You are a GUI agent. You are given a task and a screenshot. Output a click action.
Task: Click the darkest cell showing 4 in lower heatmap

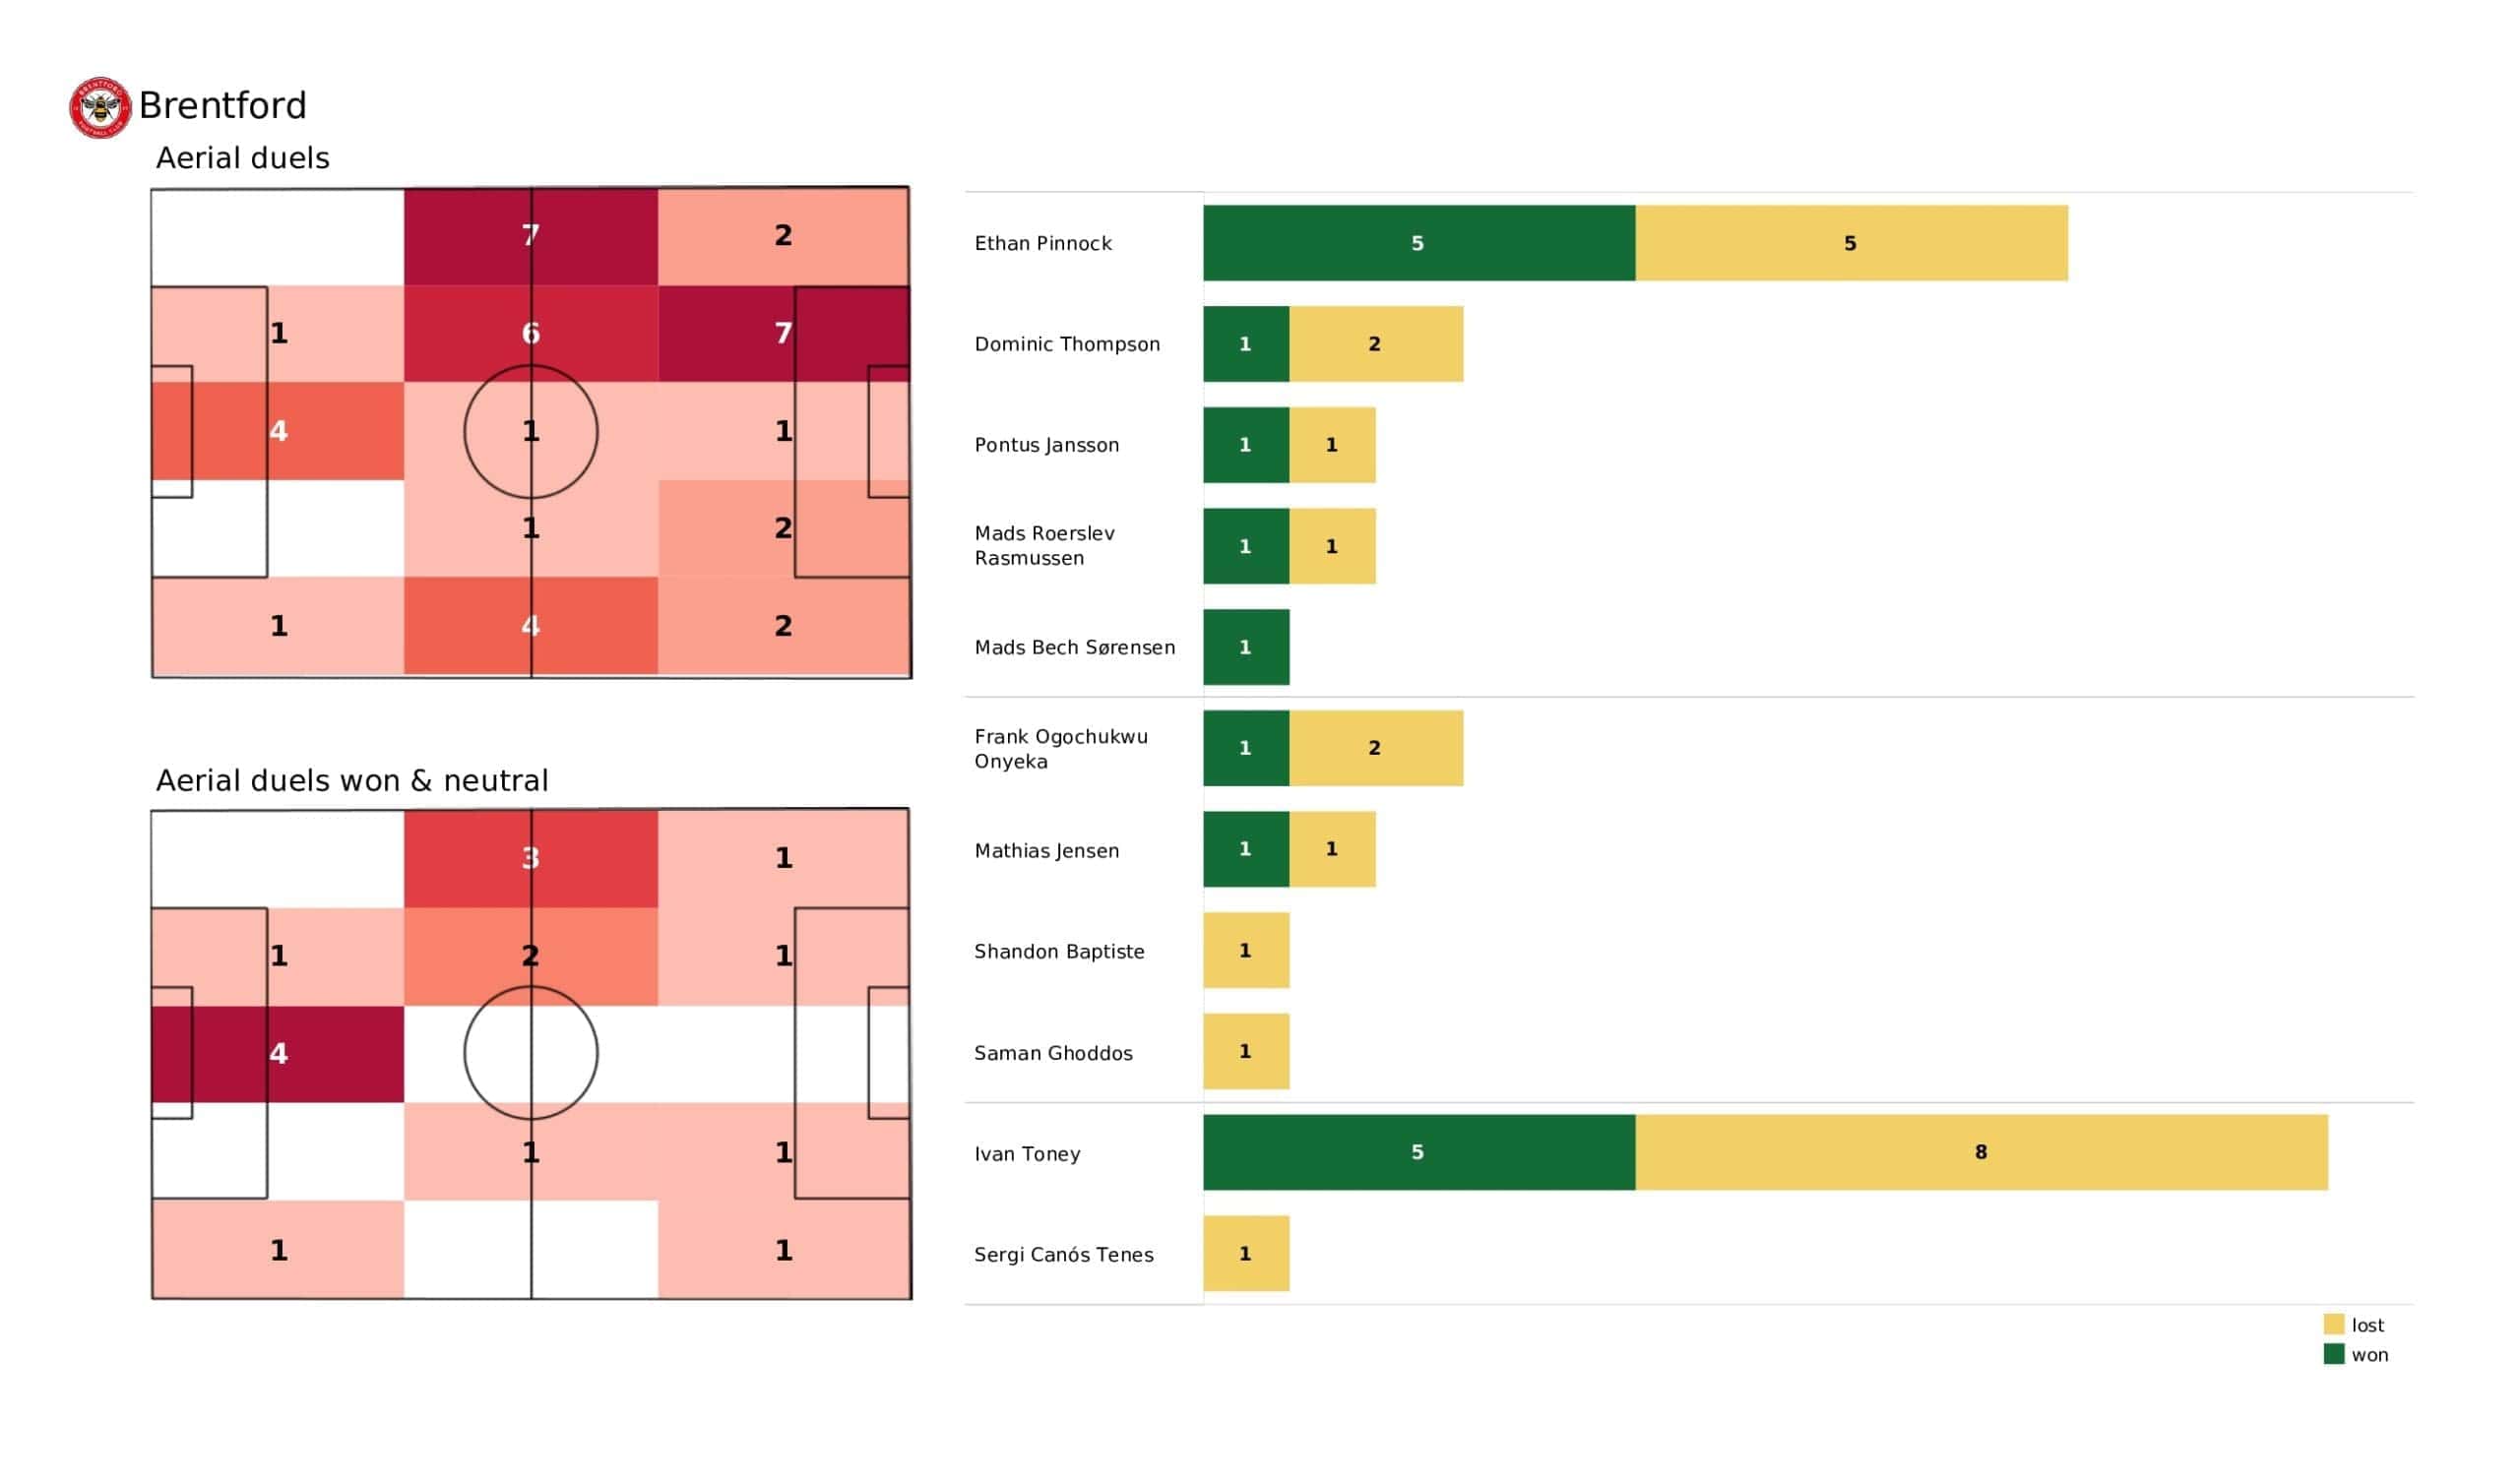[x=278, y=1053]
